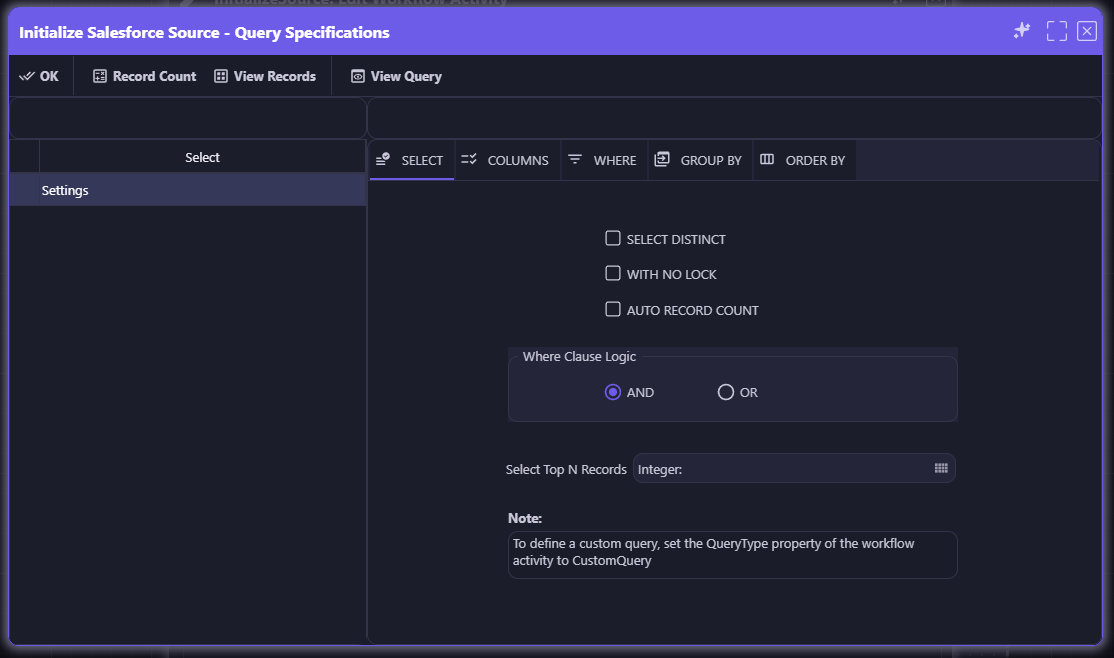The height and width of the screenshot is (658, 1114).
Task: Click the grid icon in the Integer field
Action: pos(941,468)
